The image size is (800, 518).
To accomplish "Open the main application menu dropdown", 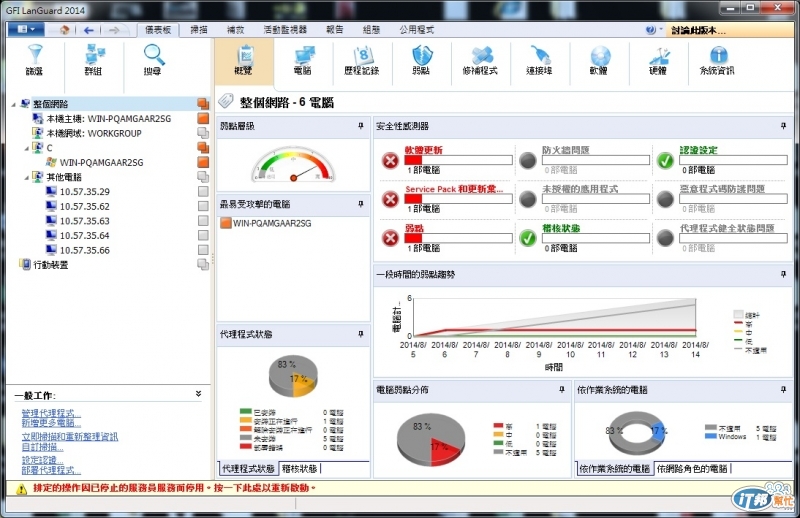I will click(x=26, y=30).
